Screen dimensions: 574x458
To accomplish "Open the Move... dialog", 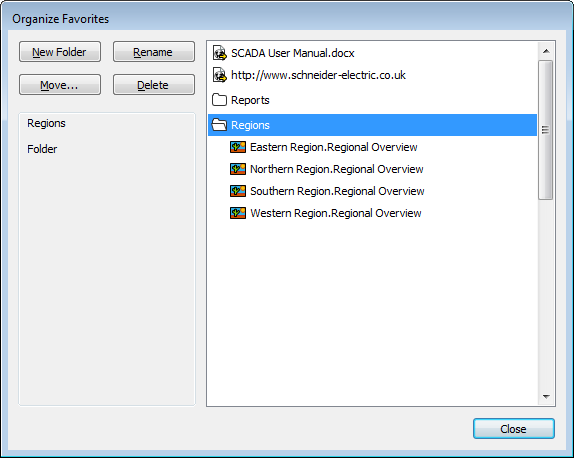I will 60,85.
